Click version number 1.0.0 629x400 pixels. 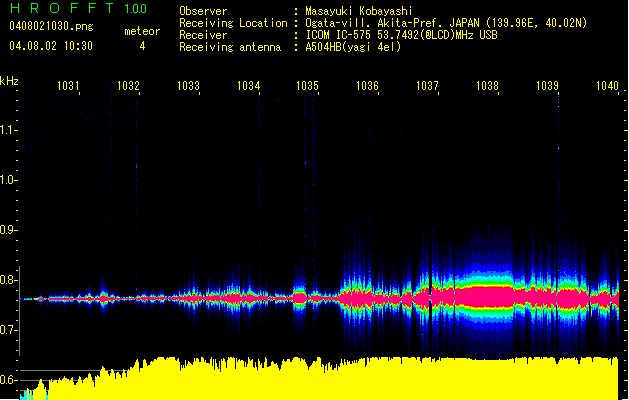tap(136, 8)
